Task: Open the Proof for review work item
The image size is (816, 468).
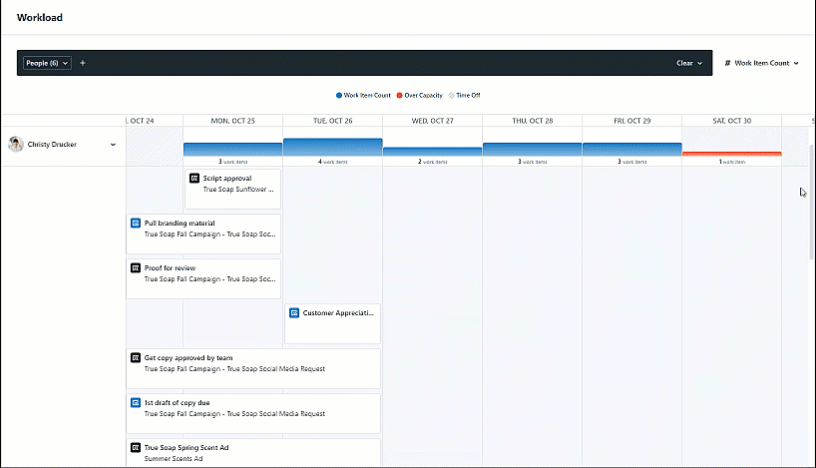Action: (203, 279)
